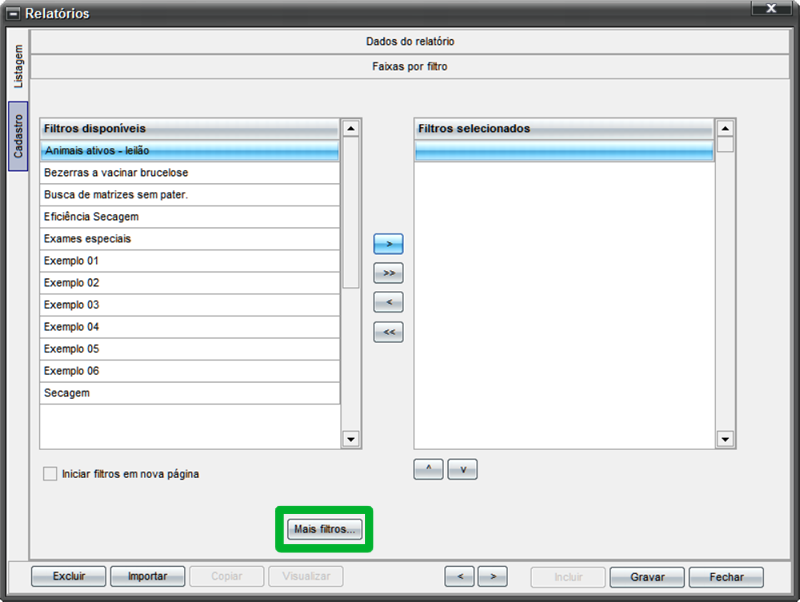Add all filters with double right arrow
The image size is (800, 602).
[x=388, y=273]
